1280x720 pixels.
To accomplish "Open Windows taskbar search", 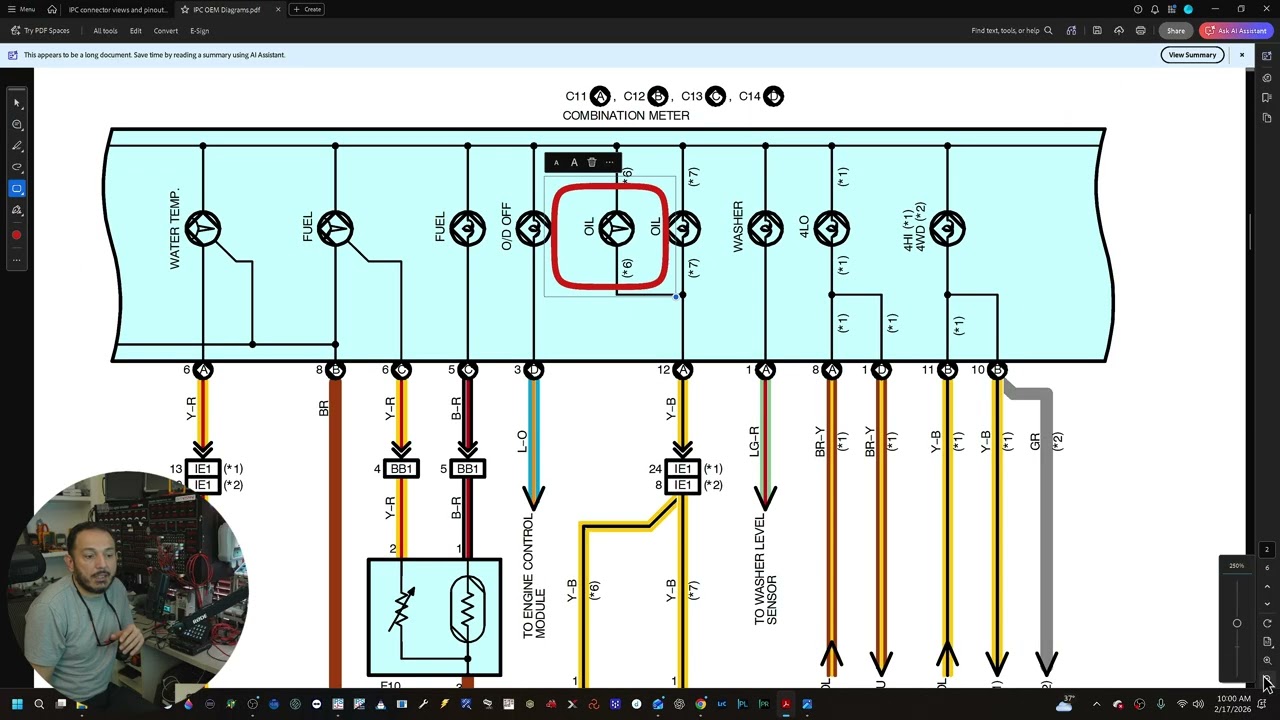I will point(39,704).
